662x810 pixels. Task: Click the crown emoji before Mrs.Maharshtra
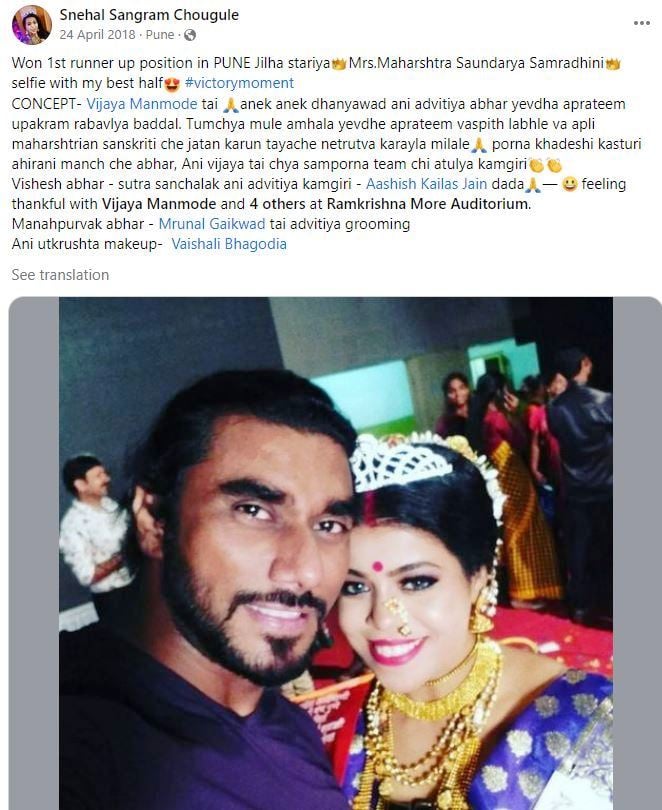pos(339,64)
